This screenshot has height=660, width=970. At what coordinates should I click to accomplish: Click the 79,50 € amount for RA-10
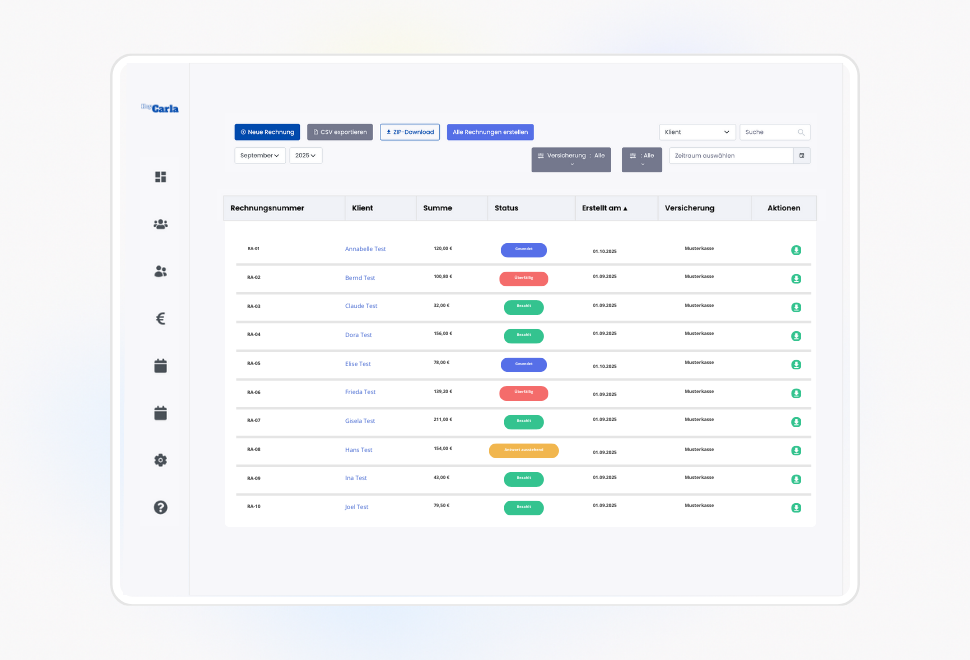442,506
